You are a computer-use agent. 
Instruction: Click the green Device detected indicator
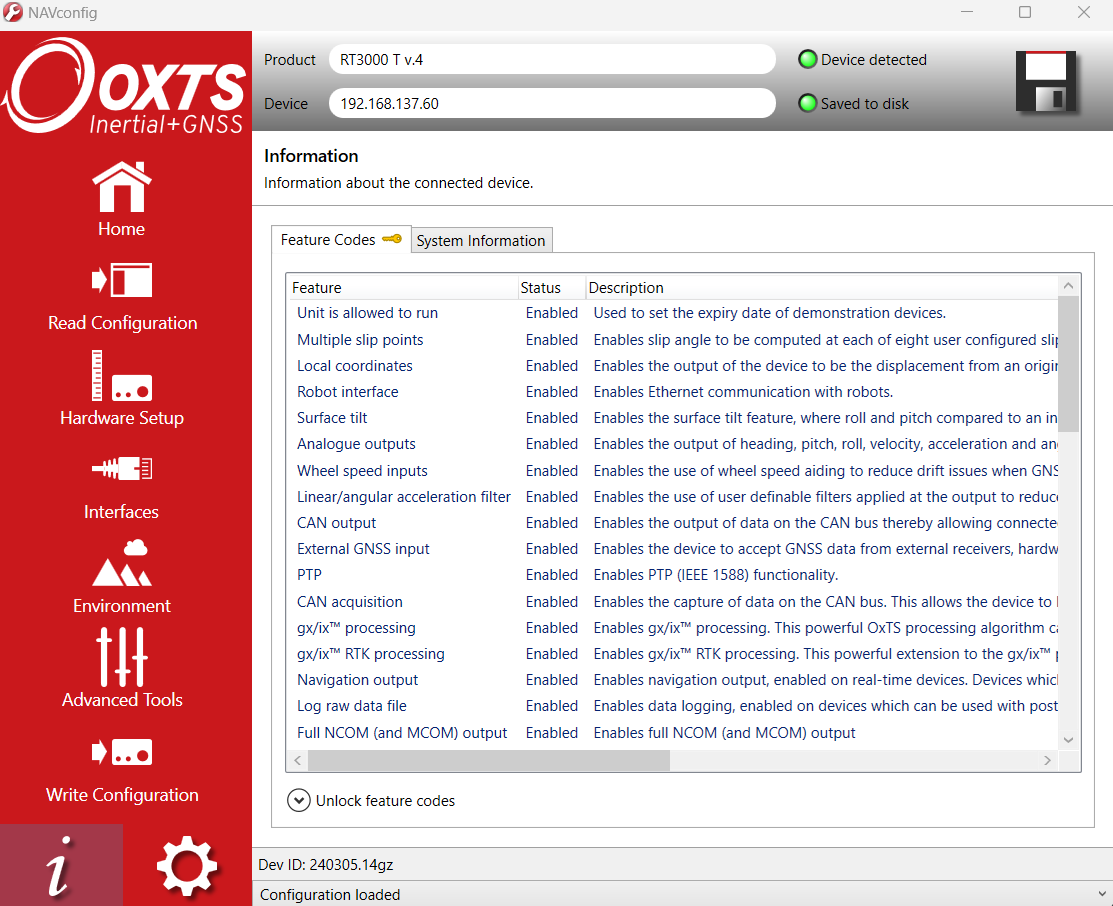pyautogui.click(x=807, y=60)
